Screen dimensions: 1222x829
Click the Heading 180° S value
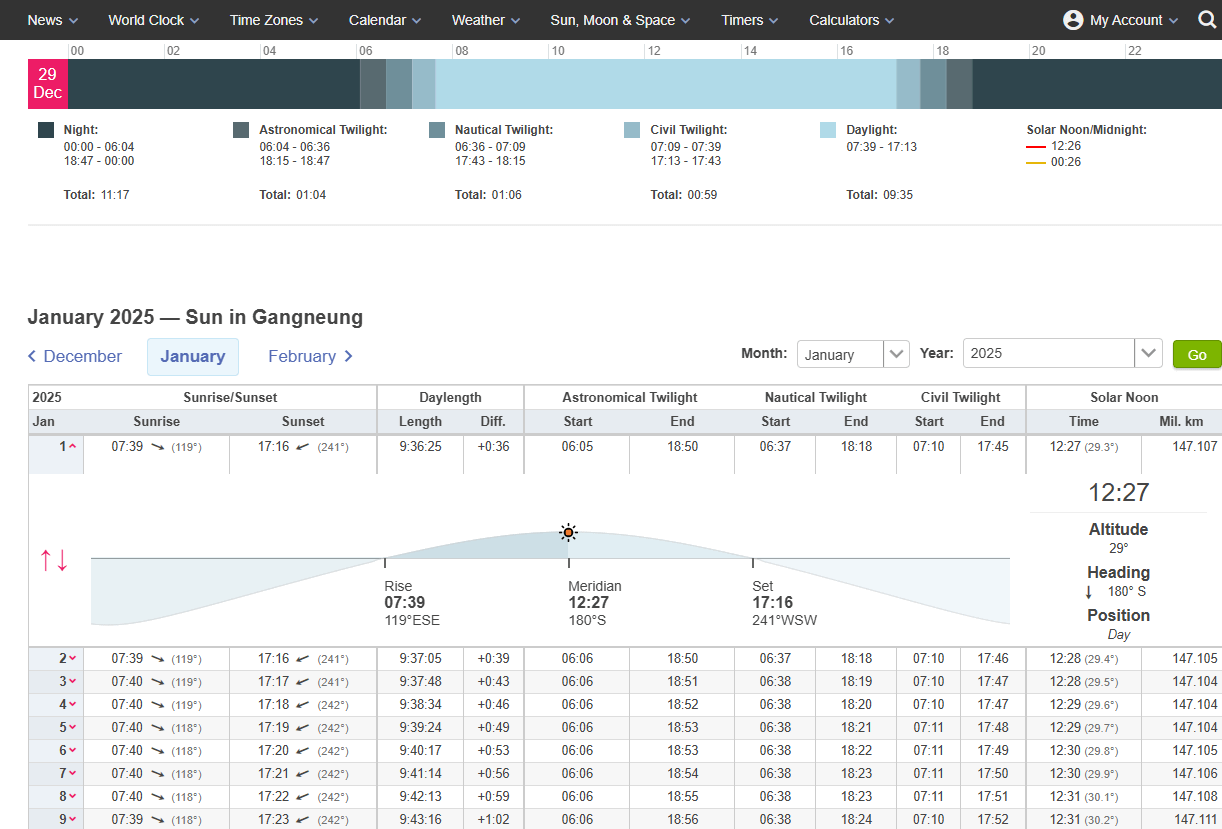1126,591
